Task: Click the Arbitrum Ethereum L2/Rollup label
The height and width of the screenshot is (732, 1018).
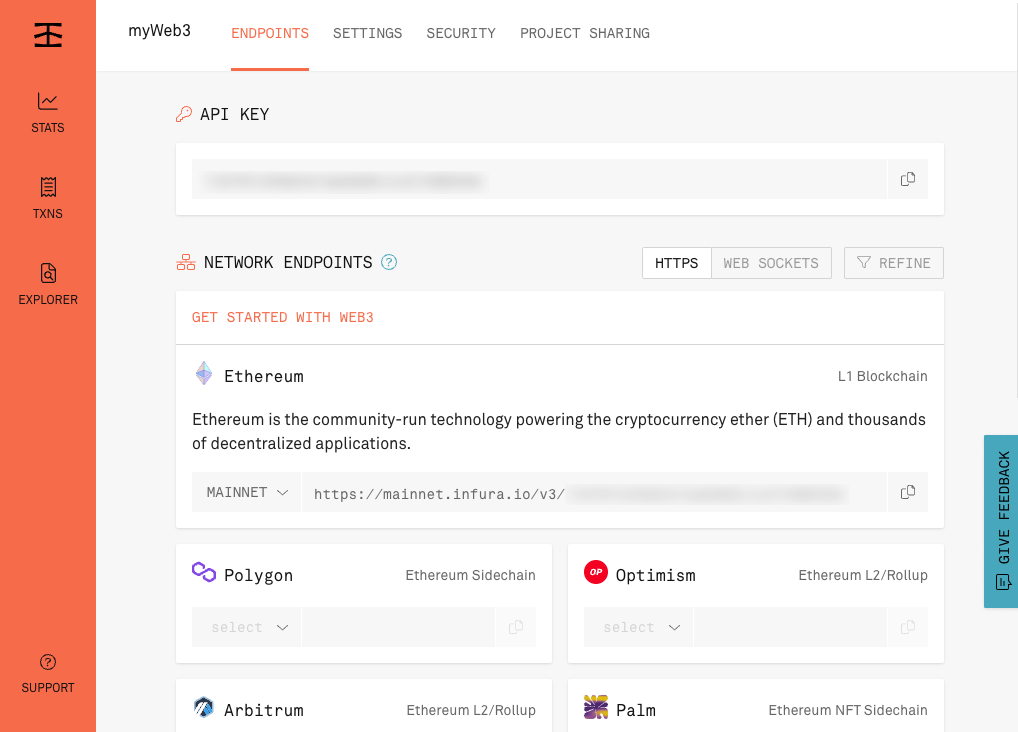Action: pyautogui.click(x=471, y=711)
